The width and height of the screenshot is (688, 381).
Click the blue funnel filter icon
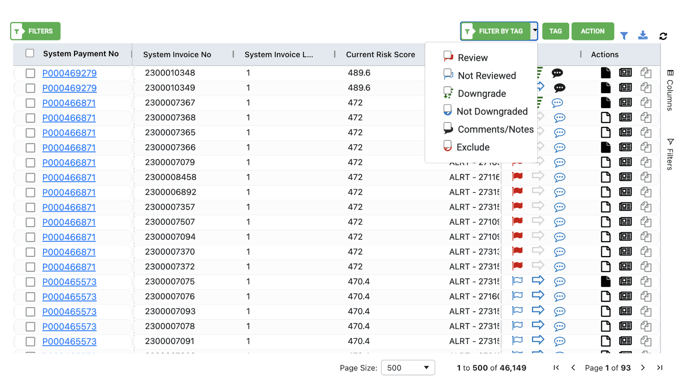point(624,36)
